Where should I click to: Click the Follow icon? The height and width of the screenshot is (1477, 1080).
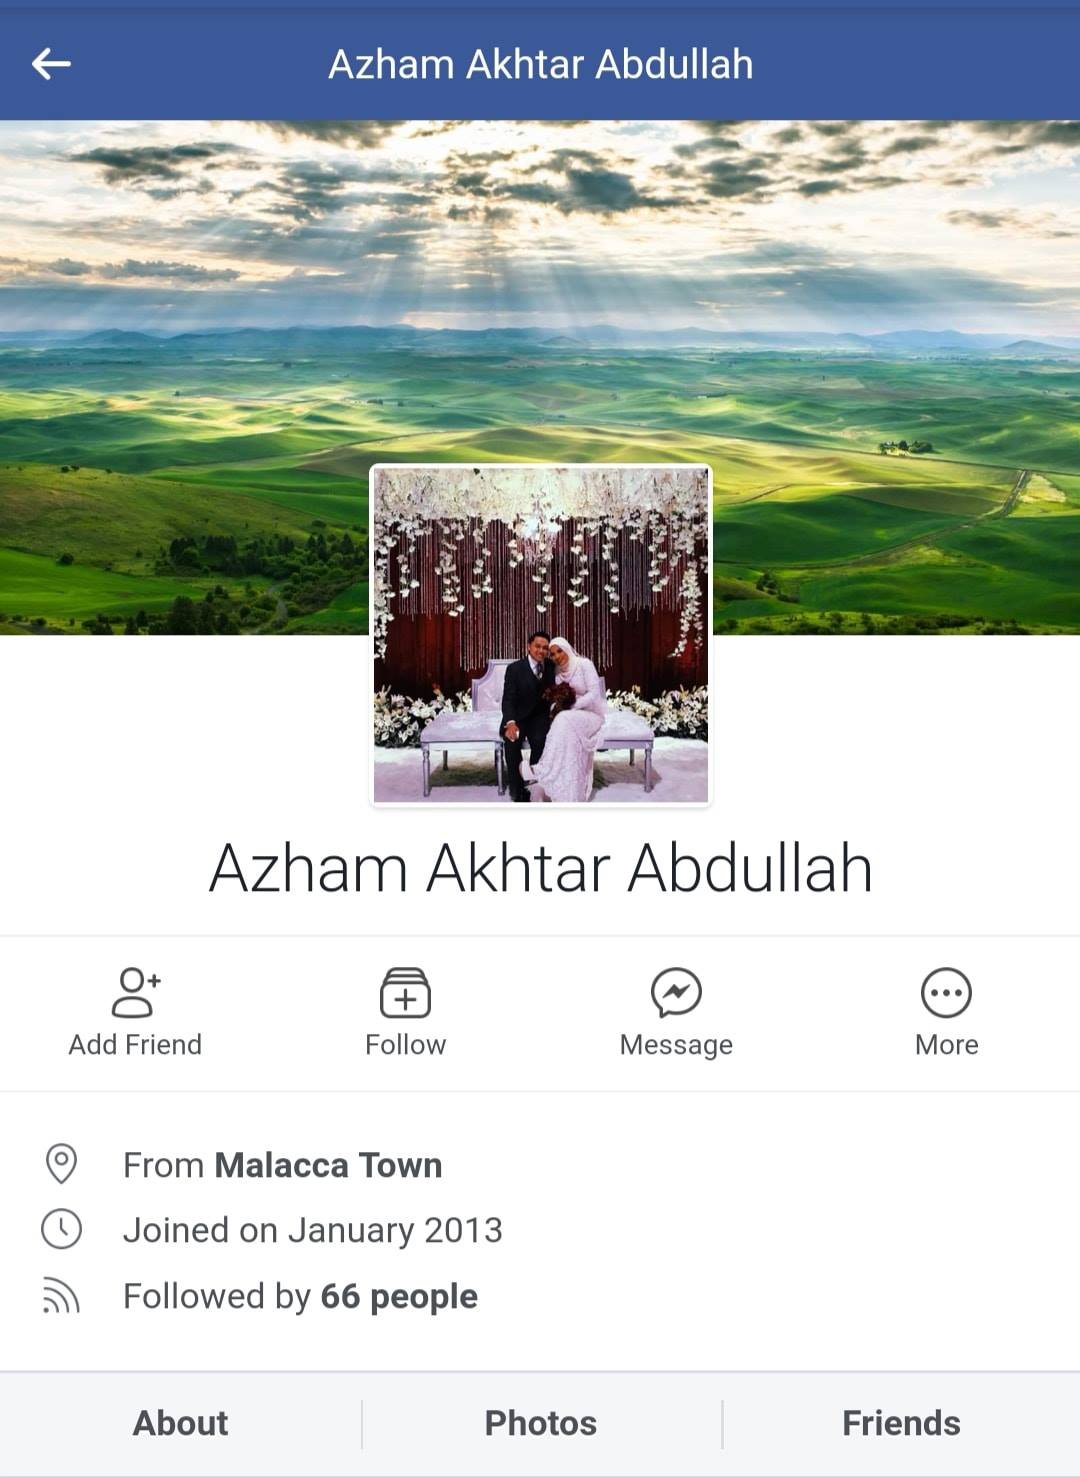click(405, 992)
